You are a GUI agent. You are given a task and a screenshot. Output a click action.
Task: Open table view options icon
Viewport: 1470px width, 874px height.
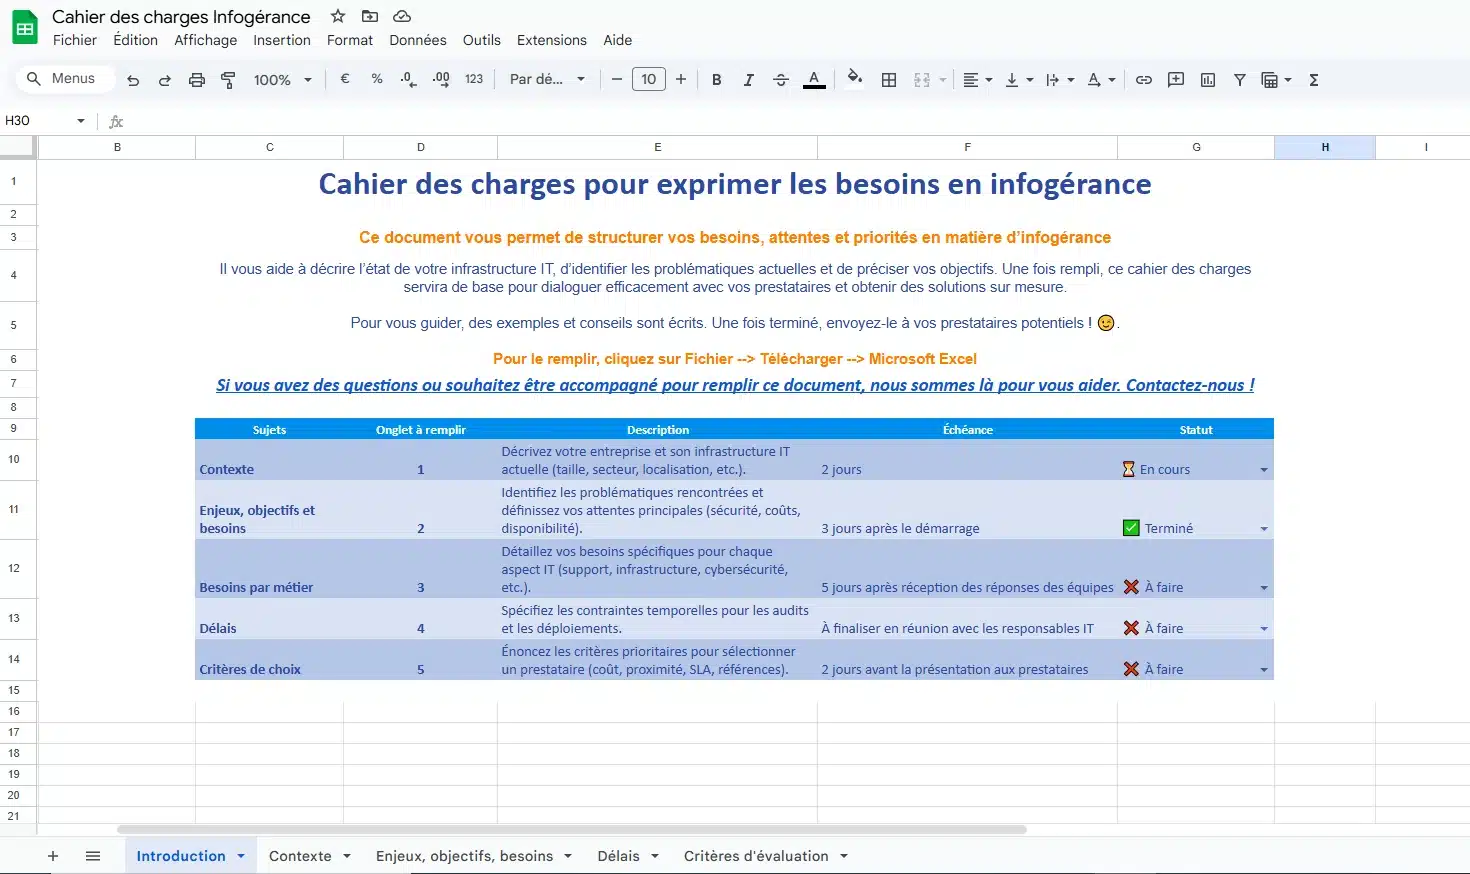[x=1276, y=80]
